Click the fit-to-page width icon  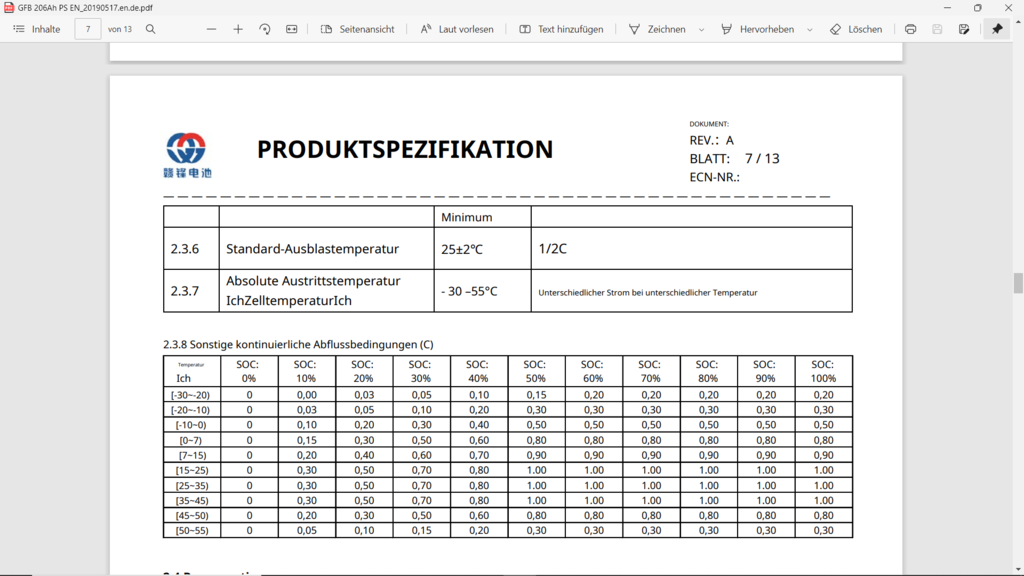pos(291,29)
